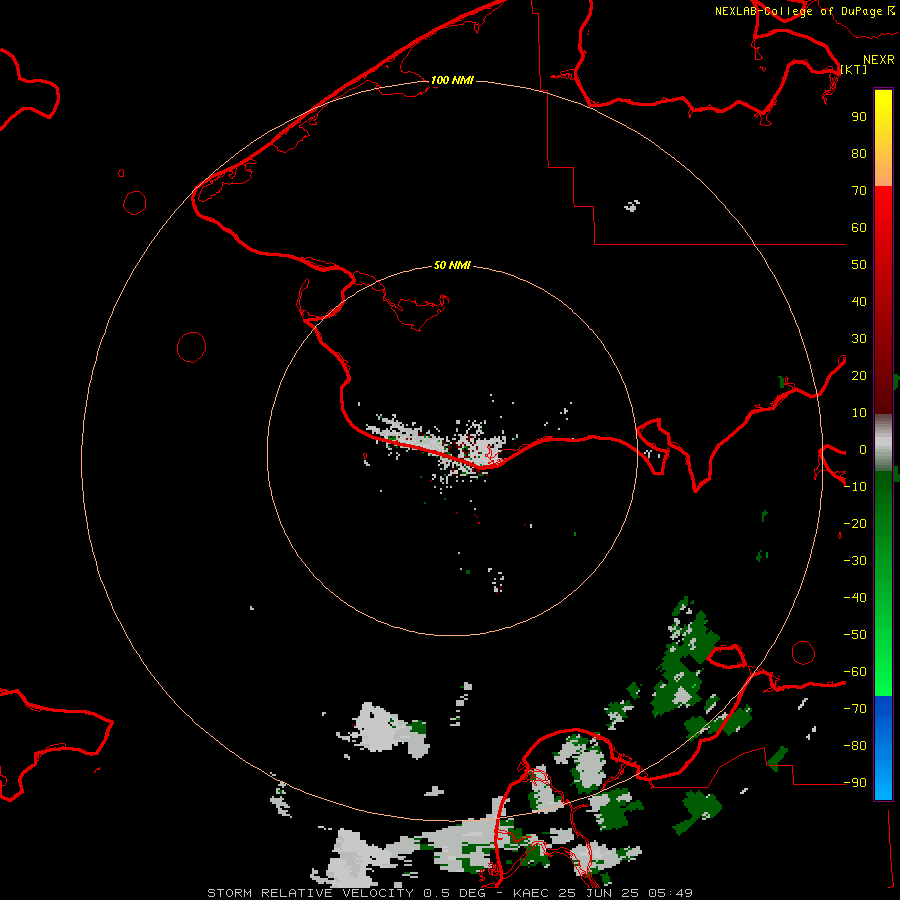Click the "50 NMI" range ring label
The image size is (900, 900).
coord(452,265)
